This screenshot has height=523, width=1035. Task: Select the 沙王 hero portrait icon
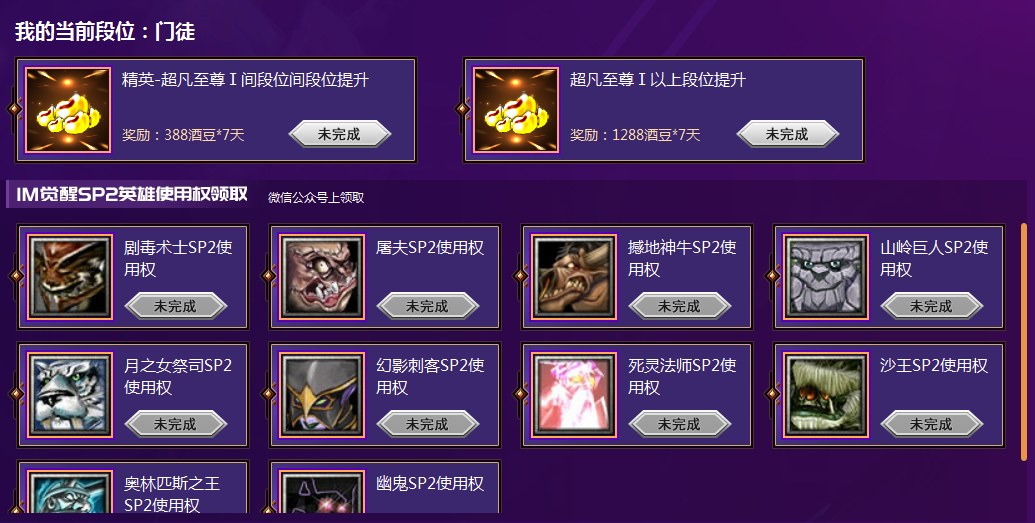coord(826,395)
